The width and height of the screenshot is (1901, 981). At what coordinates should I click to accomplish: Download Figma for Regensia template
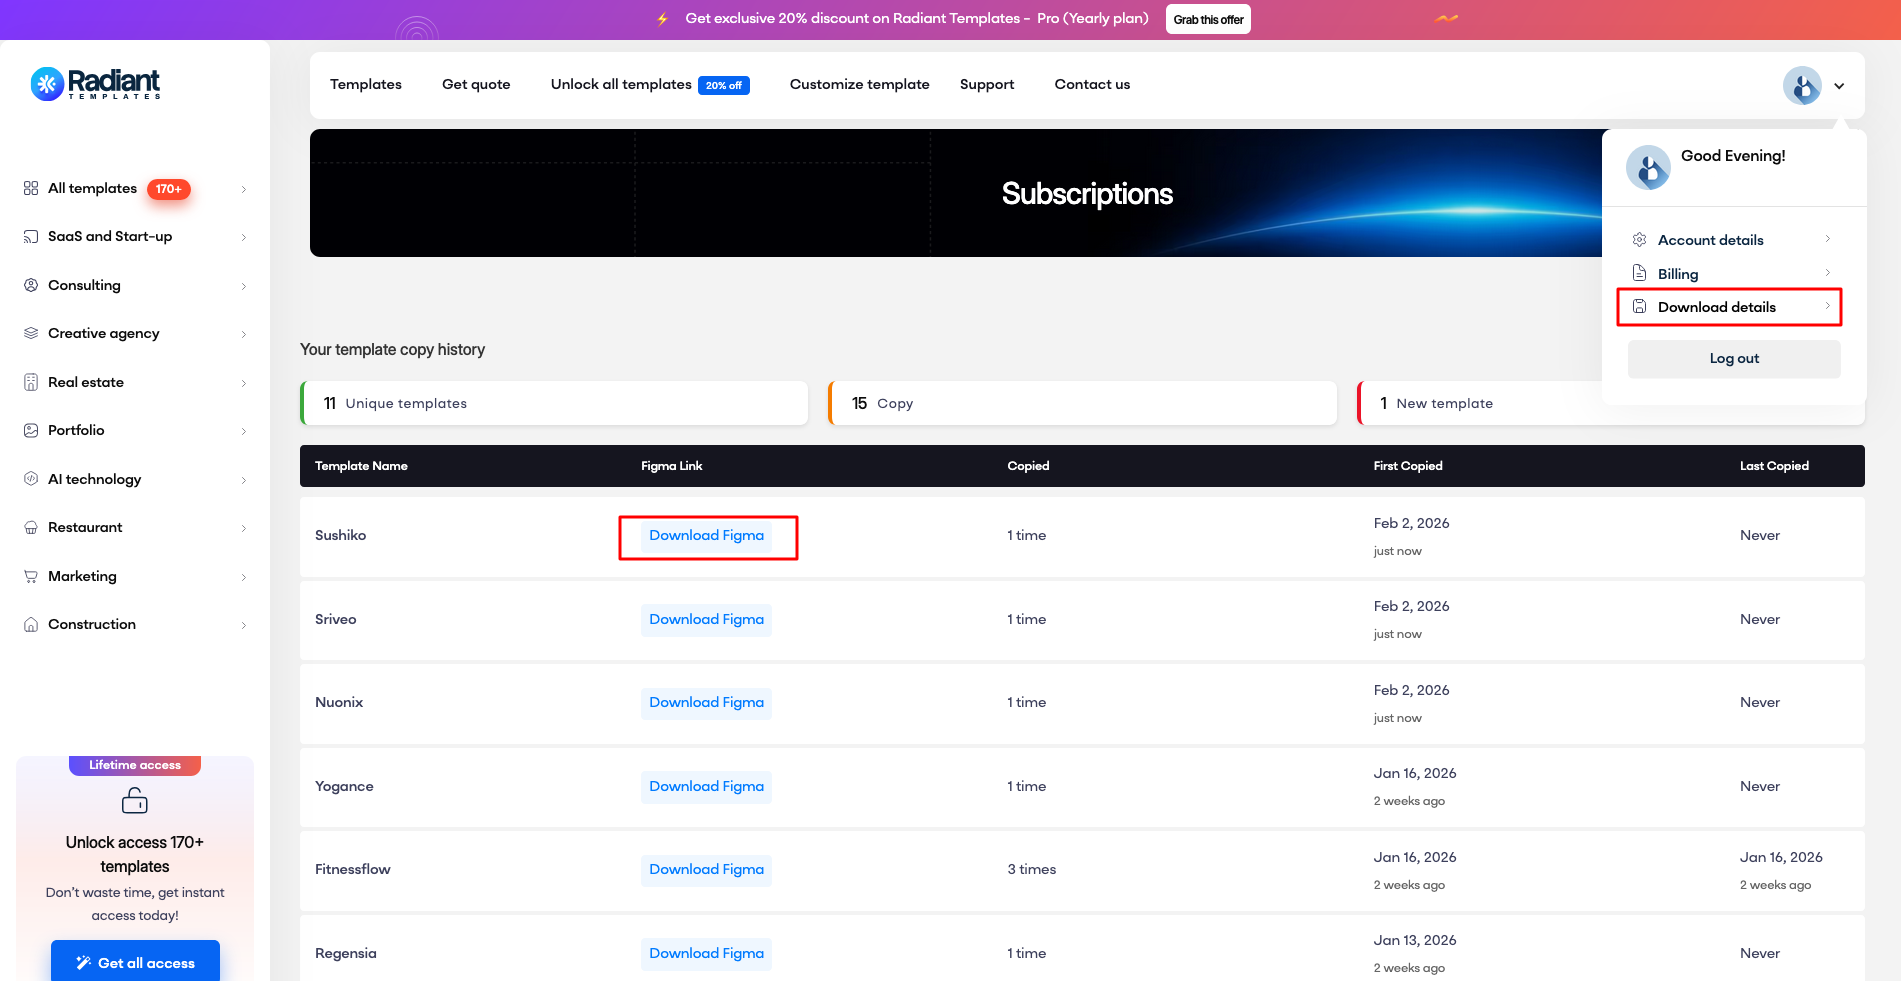coord(706,954)
